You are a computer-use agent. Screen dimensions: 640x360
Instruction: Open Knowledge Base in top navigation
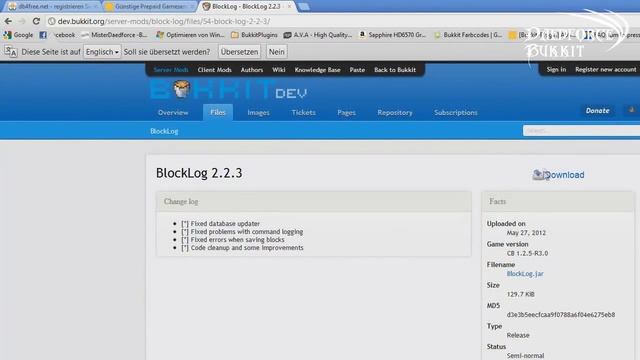point(318,70)
